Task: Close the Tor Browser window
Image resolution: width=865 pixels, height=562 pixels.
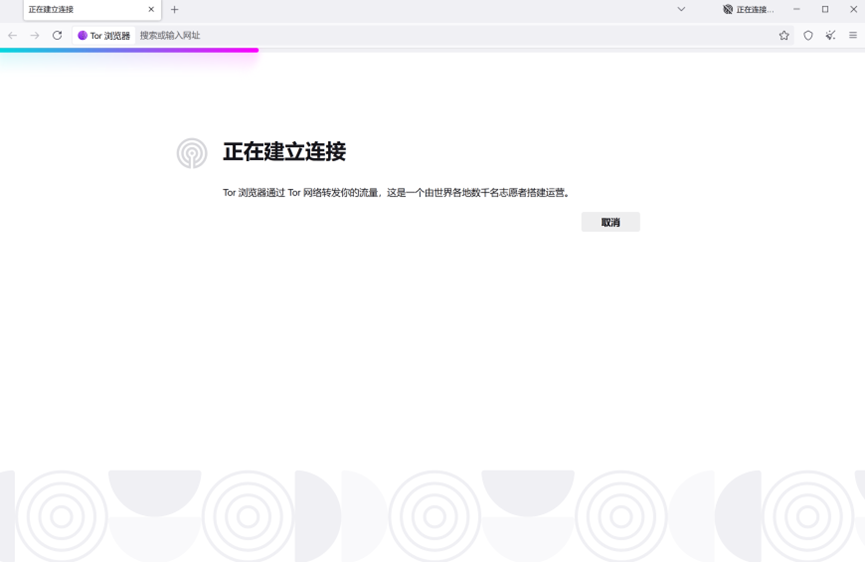Action: (853, 9)
